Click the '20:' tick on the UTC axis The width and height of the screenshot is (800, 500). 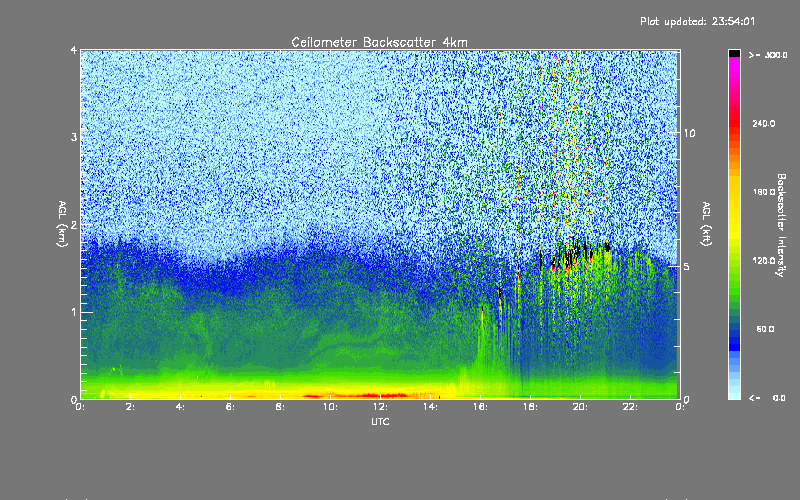[580, 407]
